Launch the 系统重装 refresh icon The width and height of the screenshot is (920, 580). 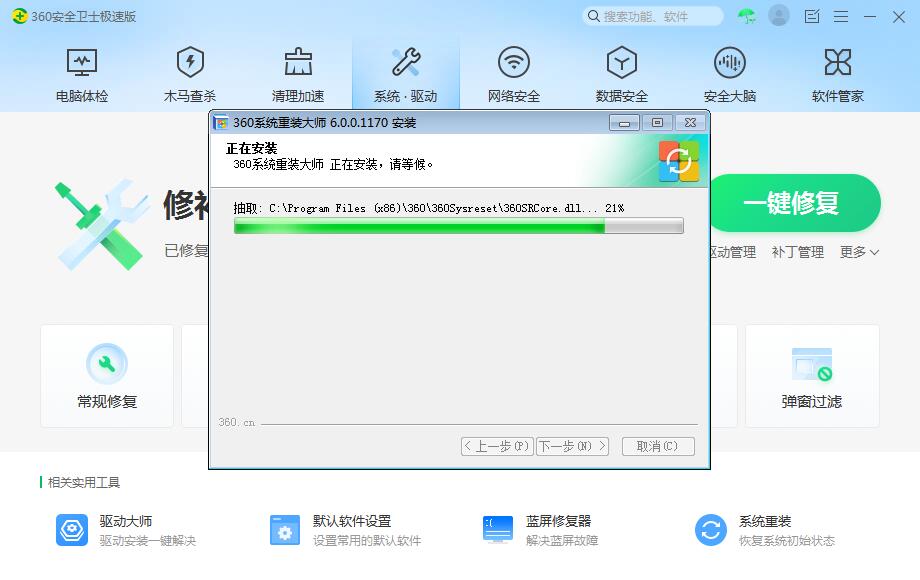click(711, 530)
